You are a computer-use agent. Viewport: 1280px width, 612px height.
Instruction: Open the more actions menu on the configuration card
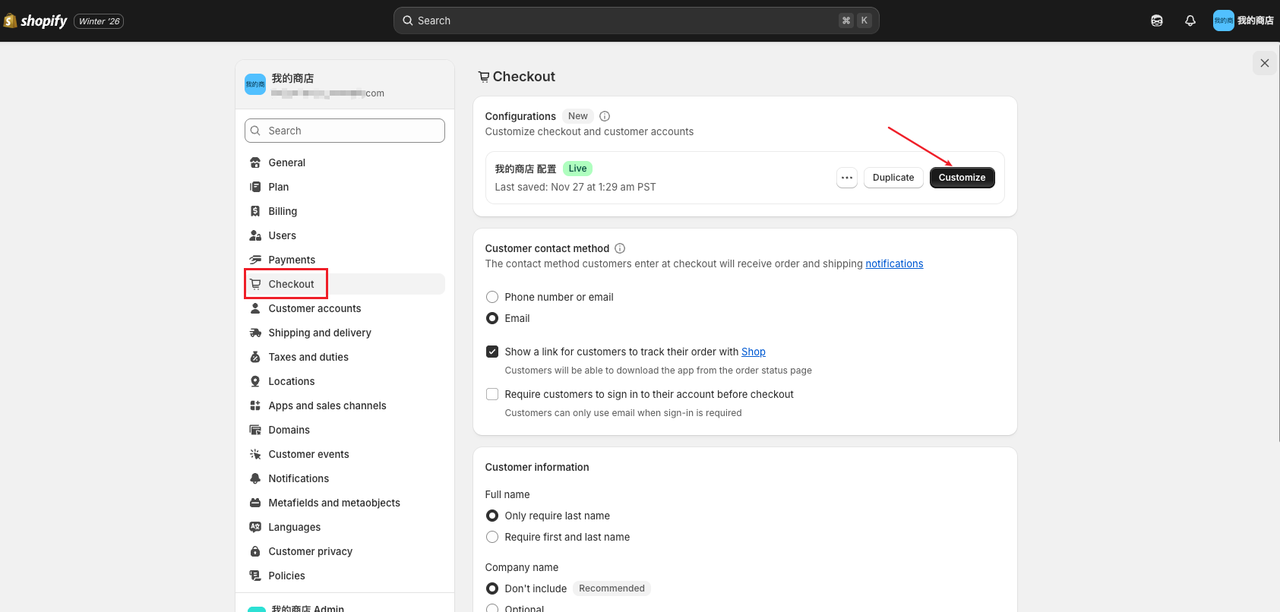click(x=847, y=177)
